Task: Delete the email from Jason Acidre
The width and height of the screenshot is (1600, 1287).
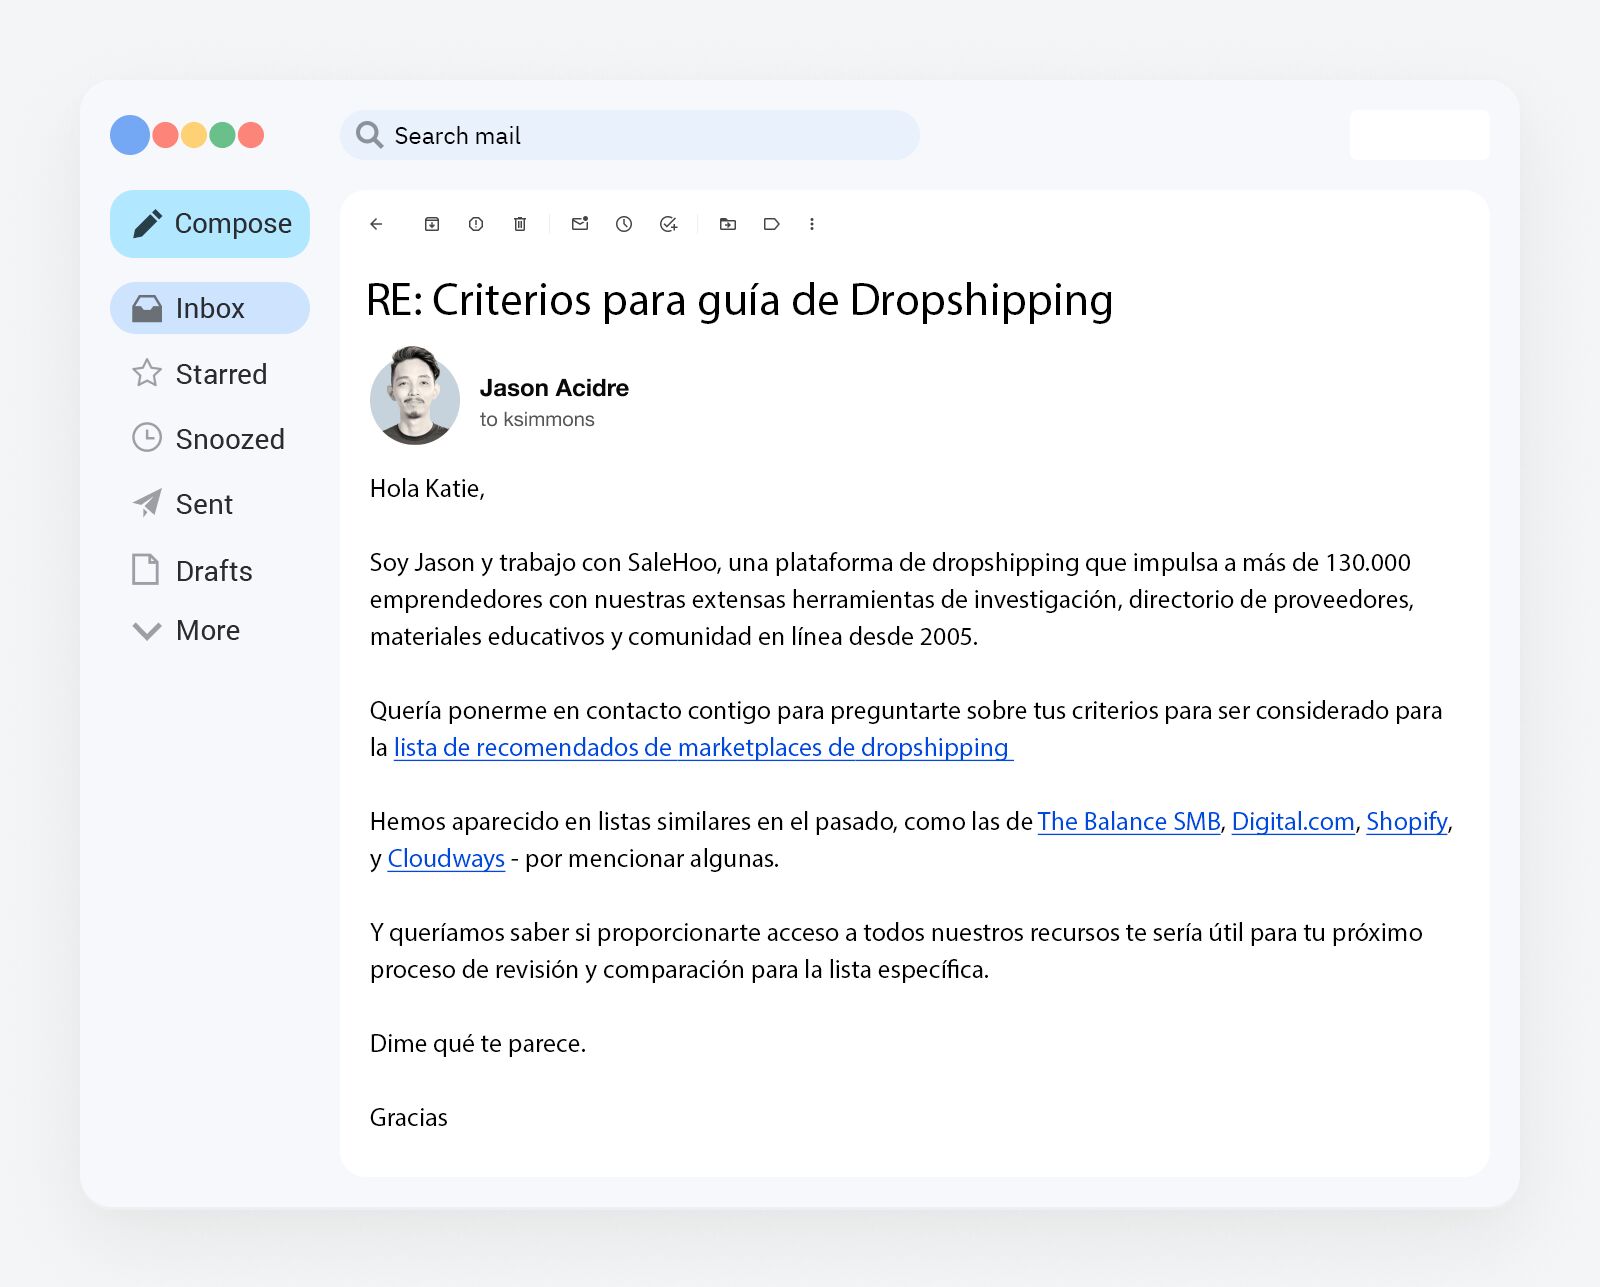Action: click(x=520, y=224)
